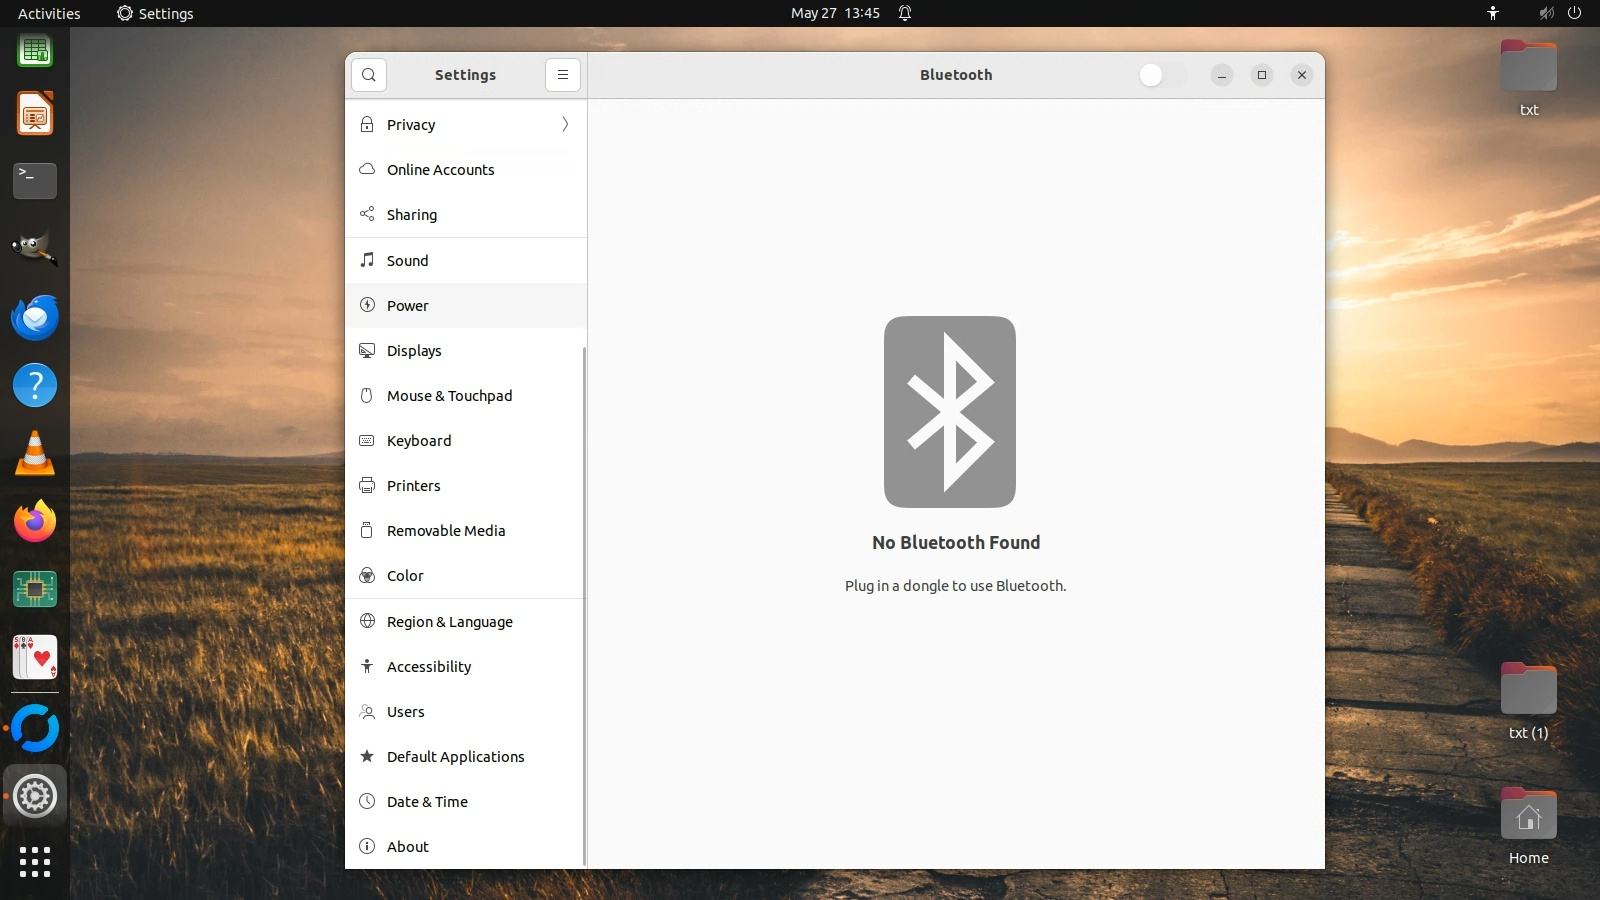Click the Color settings icon
The height and width of the screenshot is (900, 1600).
(x=367, y=576)
